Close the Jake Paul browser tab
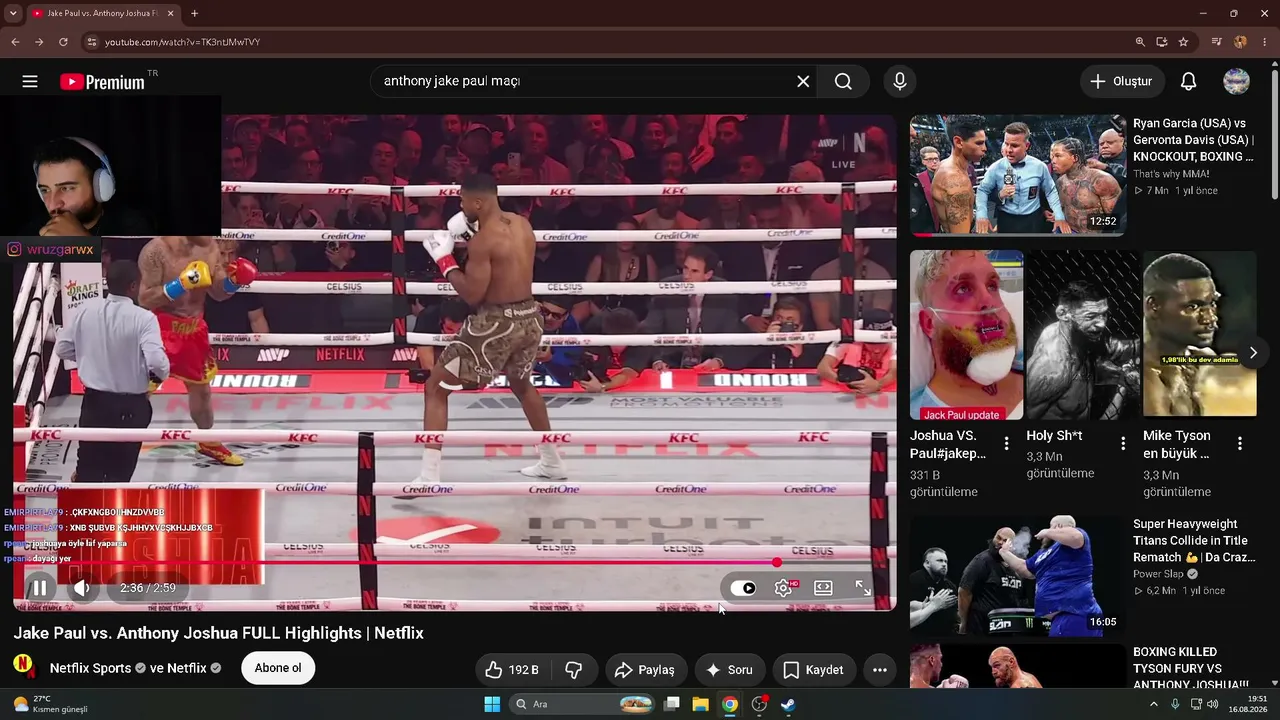The image size is (1280, 720). tap(171, 14)
